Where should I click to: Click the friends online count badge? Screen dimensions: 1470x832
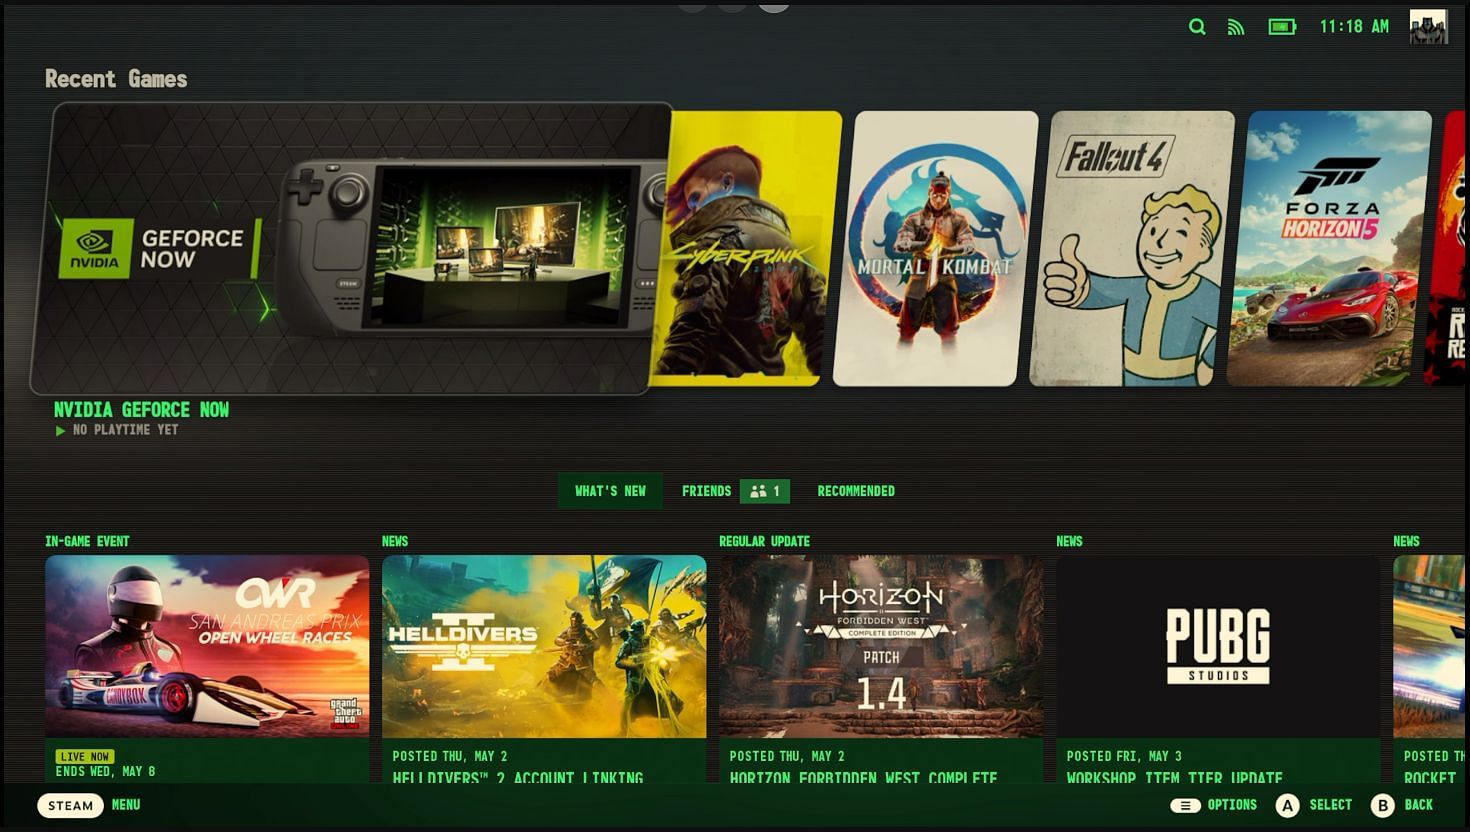point(765,491)
